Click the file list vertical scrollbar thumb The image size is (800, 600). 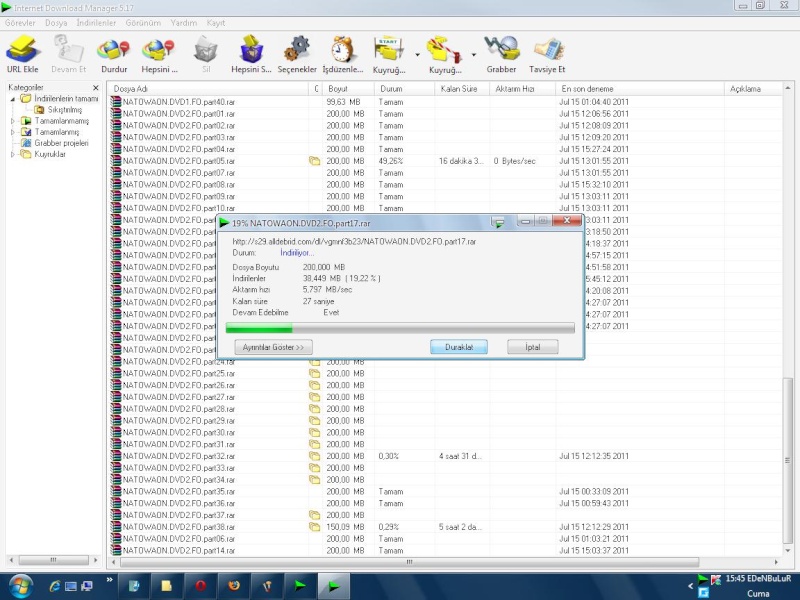pos(788,461)
